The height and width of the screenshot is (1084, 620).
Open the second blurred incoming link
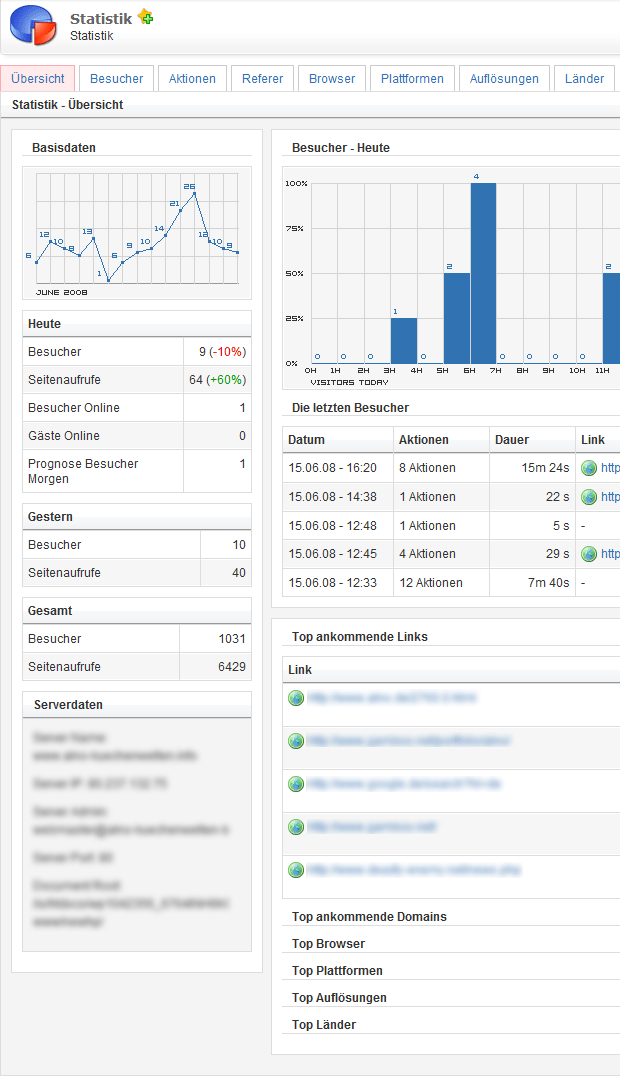408,741
